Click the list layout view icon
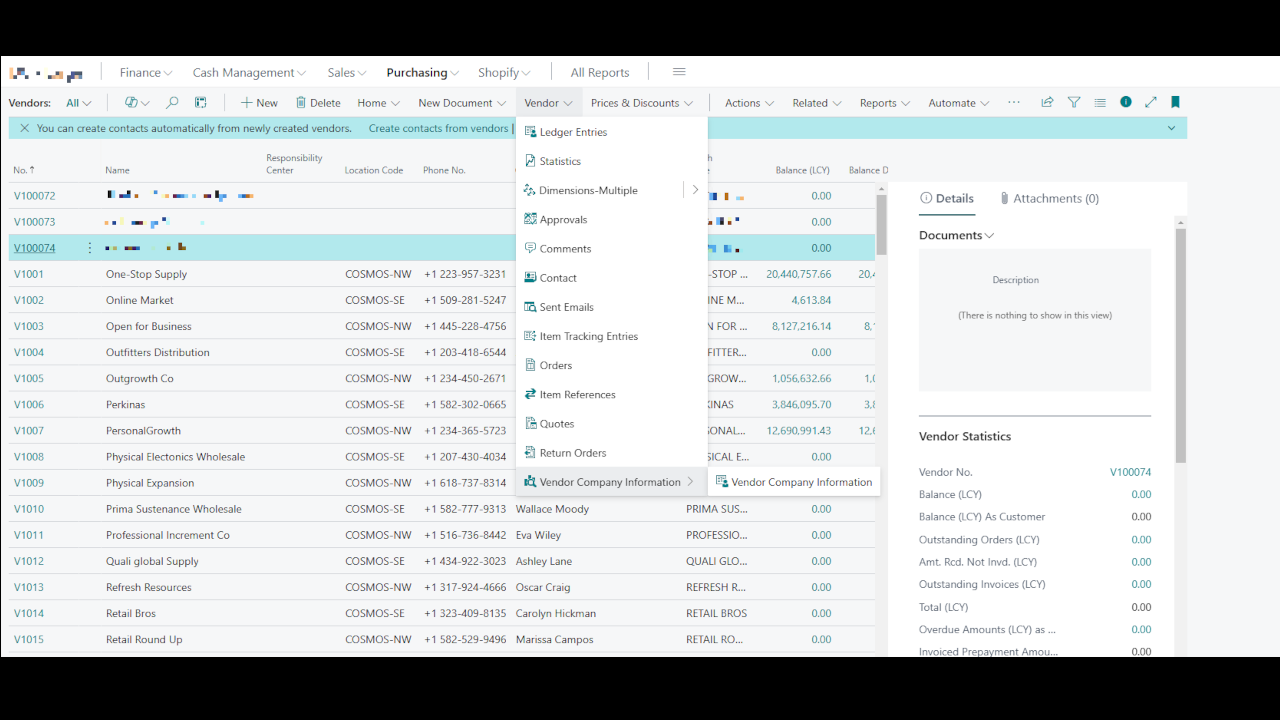 click(200, 102)
